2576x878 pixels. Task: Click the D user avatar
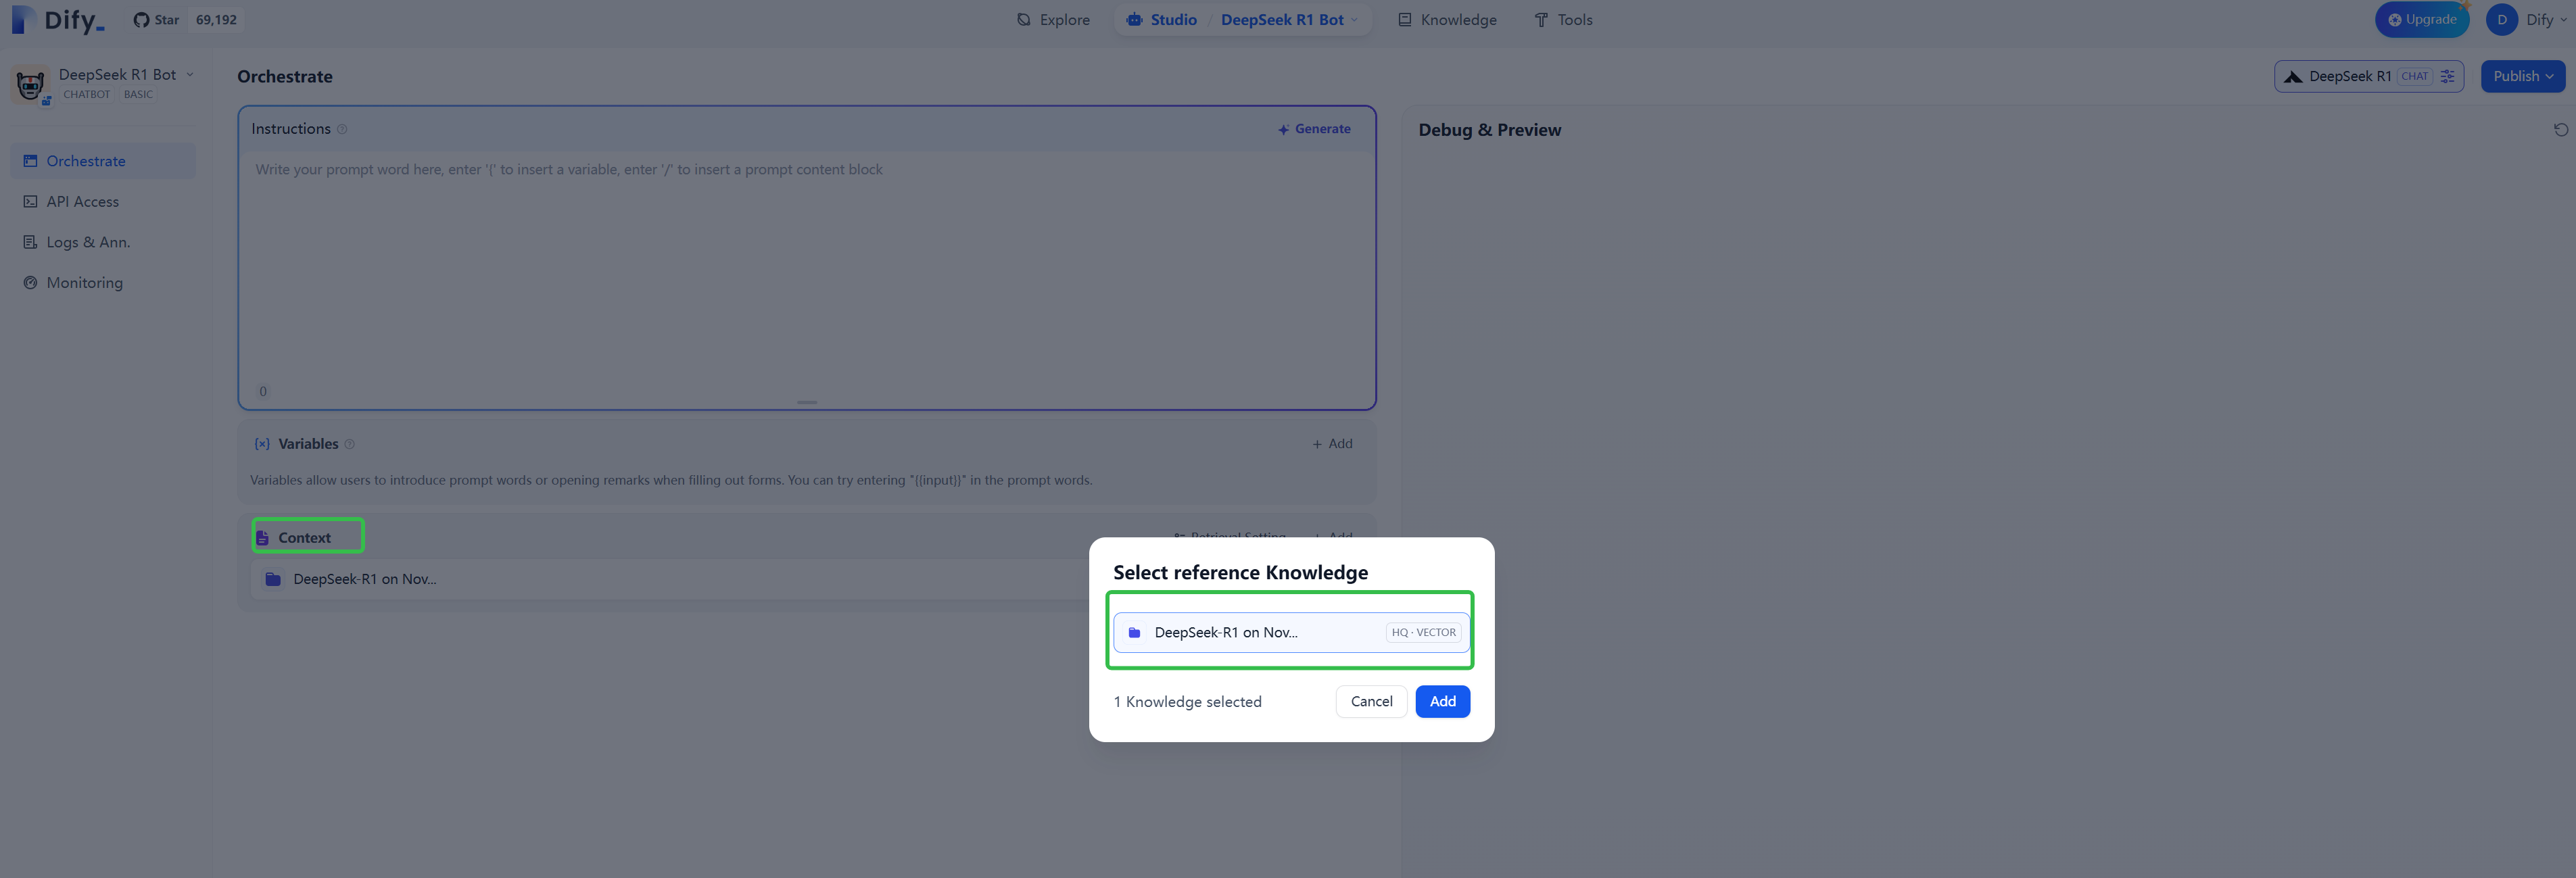(2501, 20)
